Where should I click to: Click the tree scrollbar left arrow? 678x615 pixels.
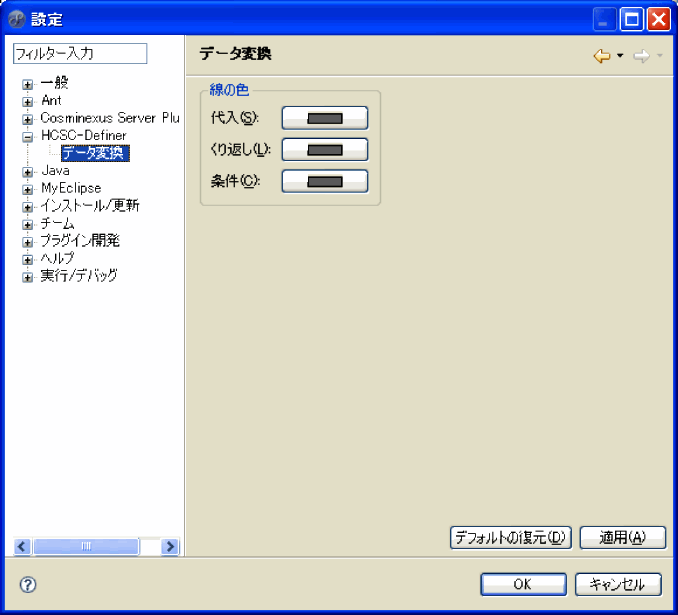tap(22, 547)
